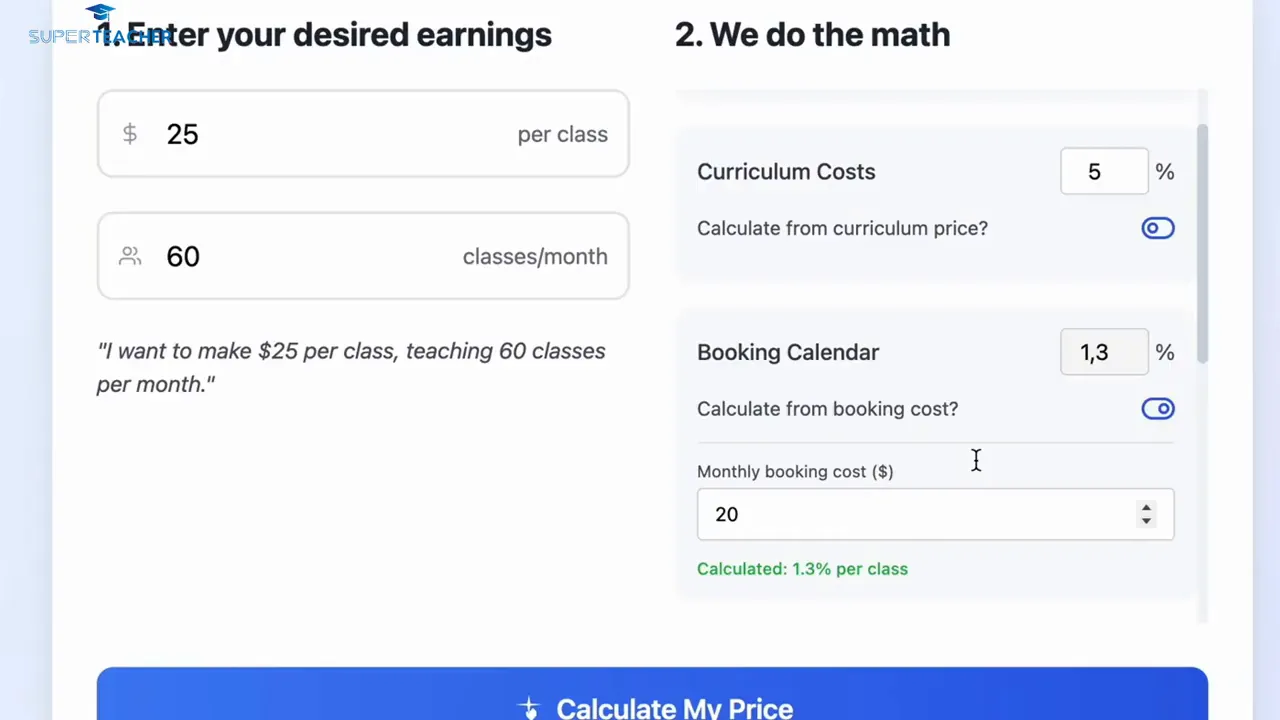Click the Booking Calendar heading
Screen dimensions: 1280x720
coord(788,352)
